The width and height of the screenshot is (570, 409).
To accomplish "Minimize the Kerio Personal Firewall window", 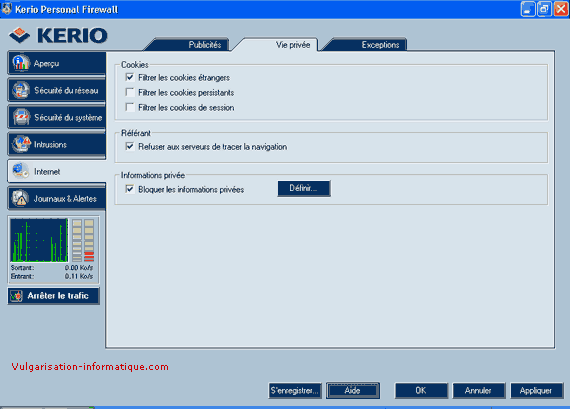I will tap(528, 9).
